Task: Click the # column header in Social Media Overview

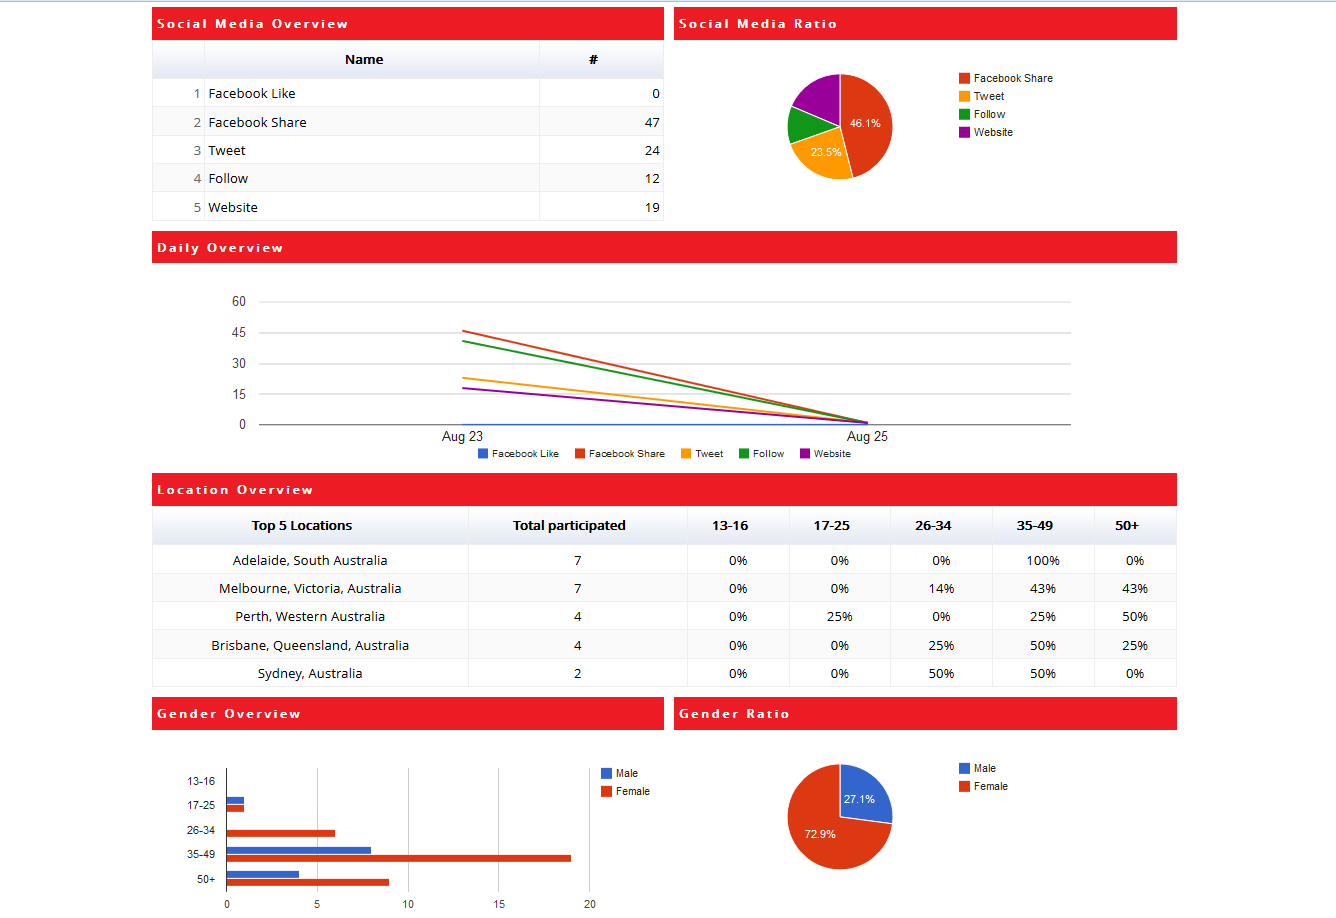Action: coord(593,60)
